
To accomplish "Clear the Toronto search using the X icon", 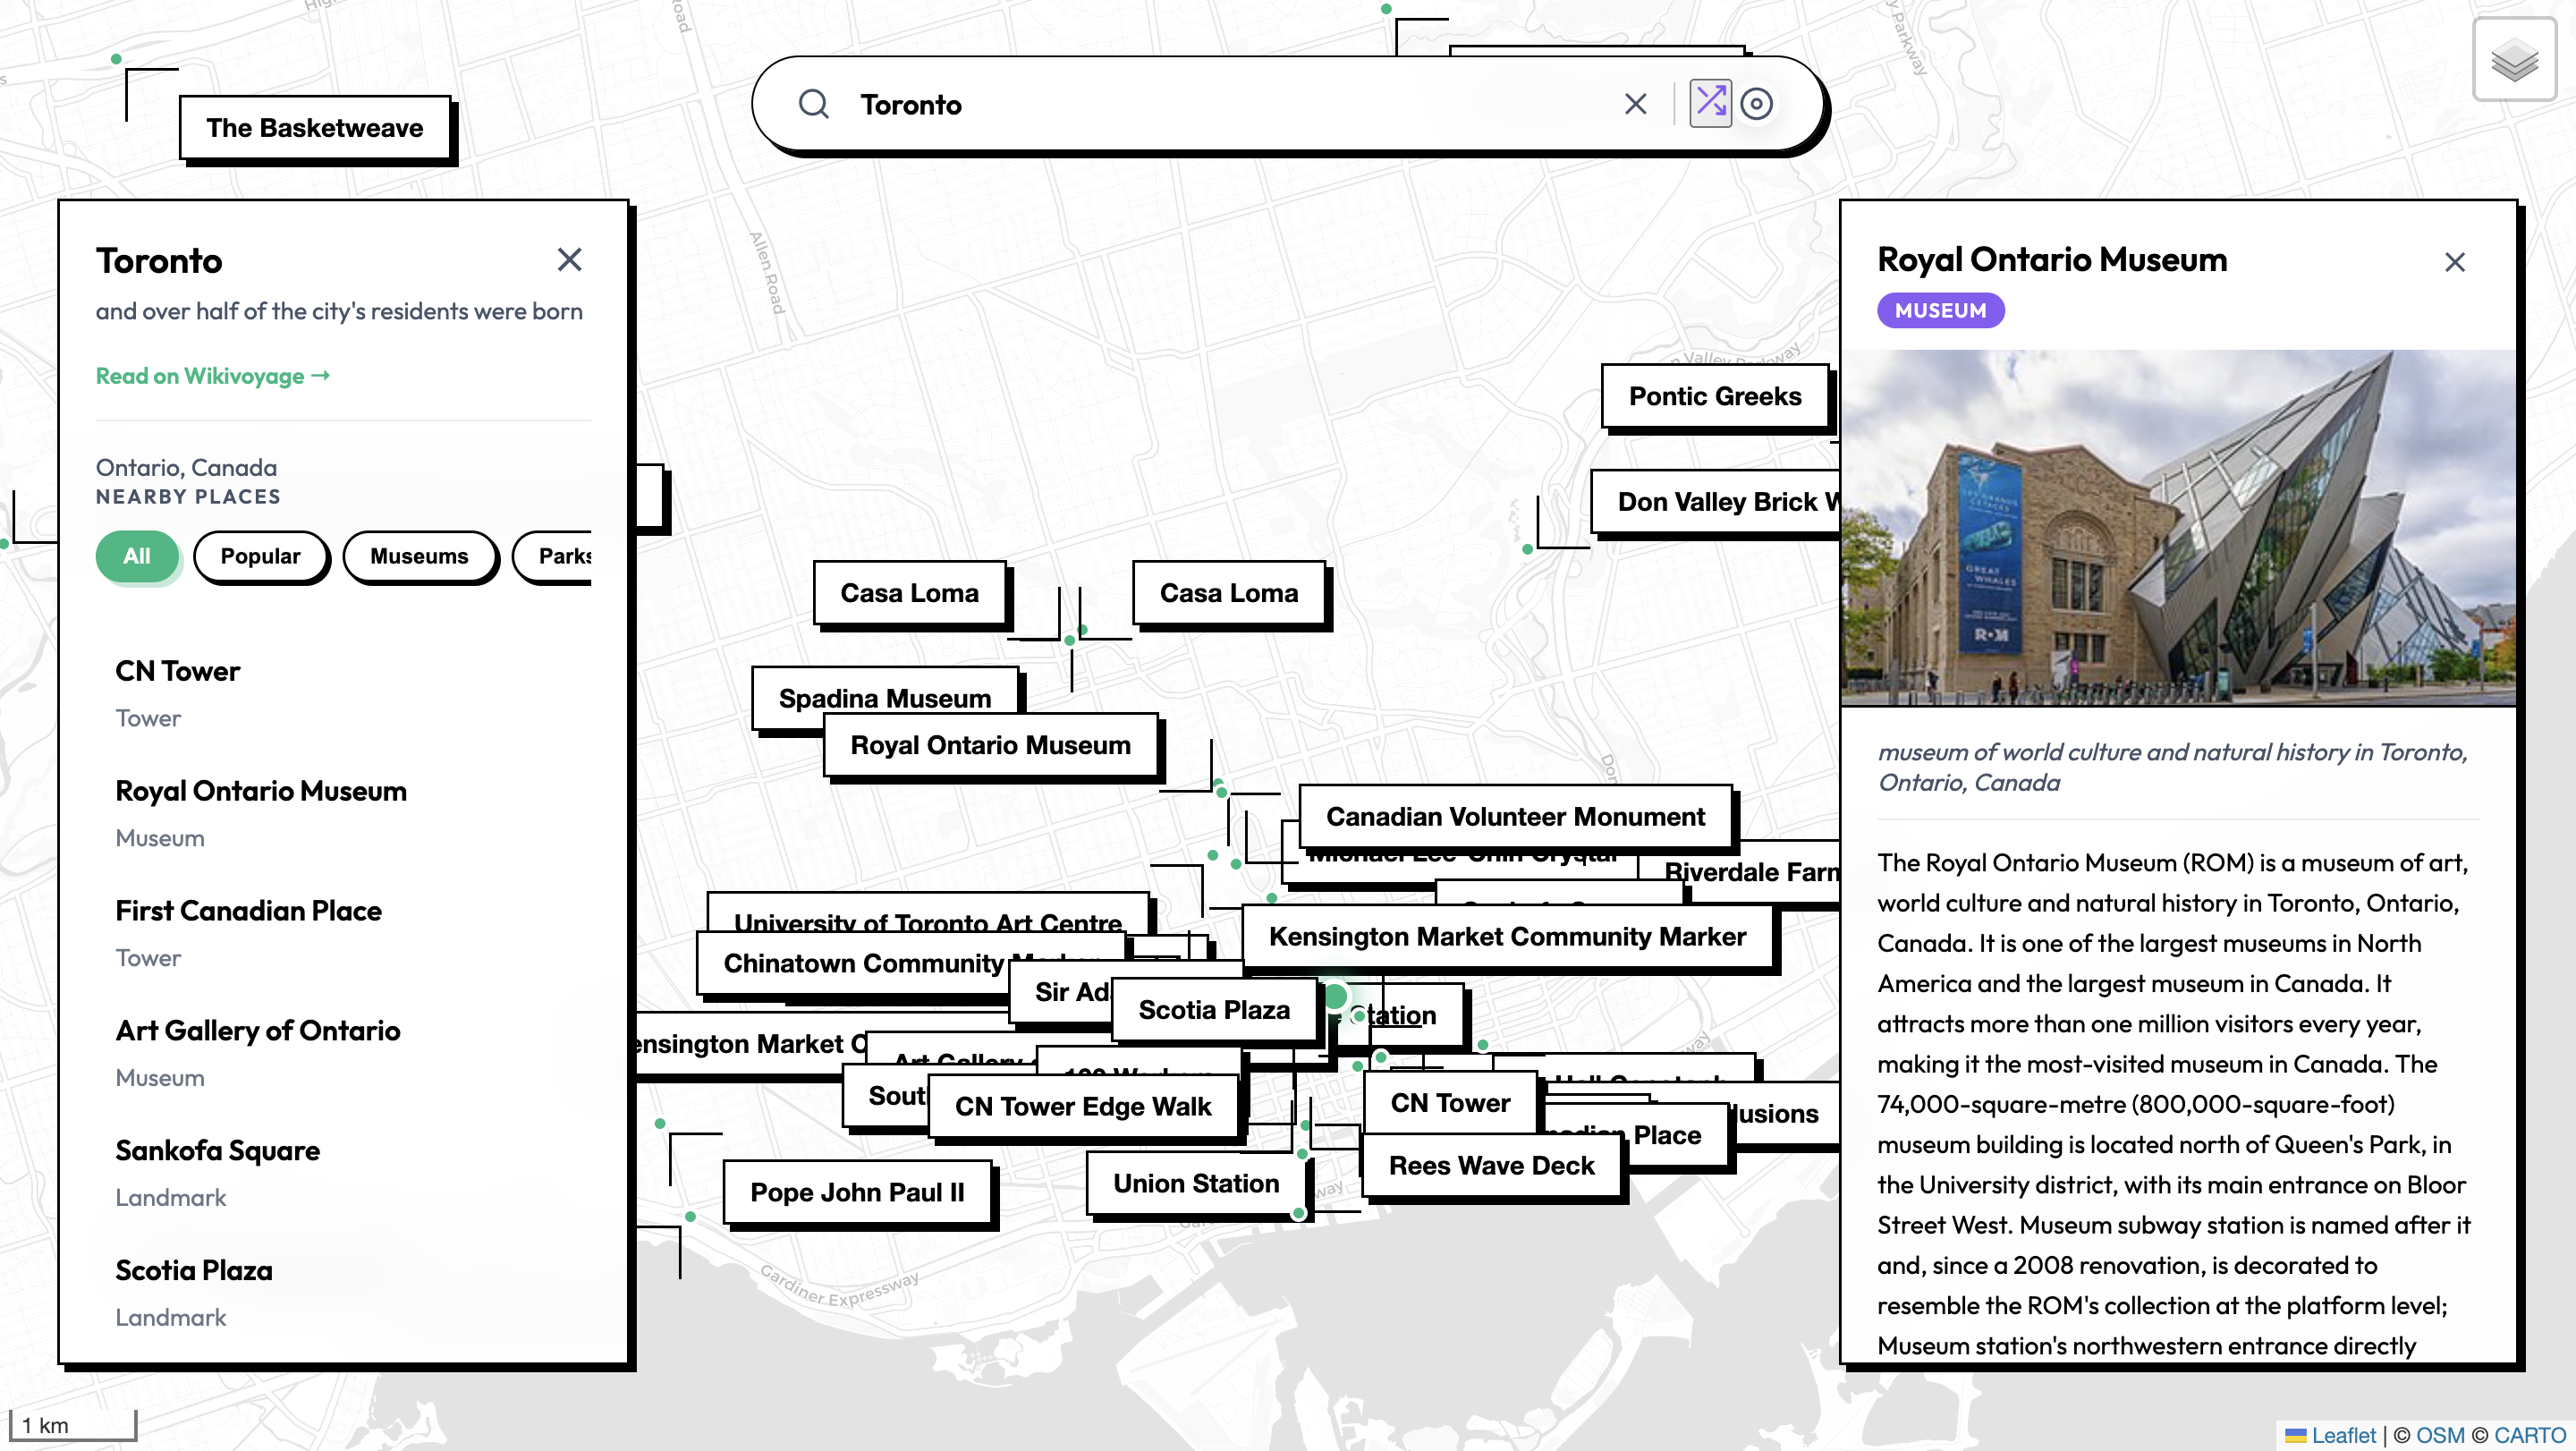I will coord(1635,103).
